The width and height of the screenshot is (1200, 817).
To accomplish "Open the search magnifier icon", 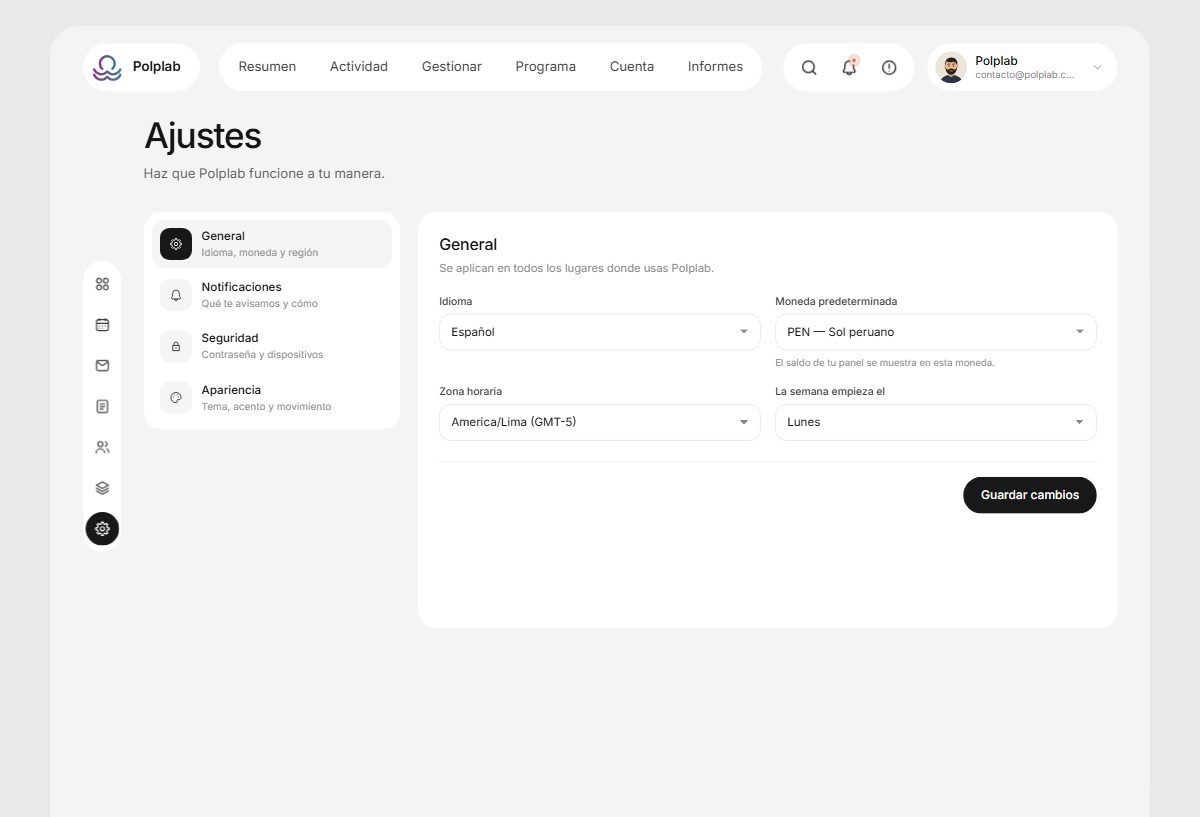I will [809, 67].
